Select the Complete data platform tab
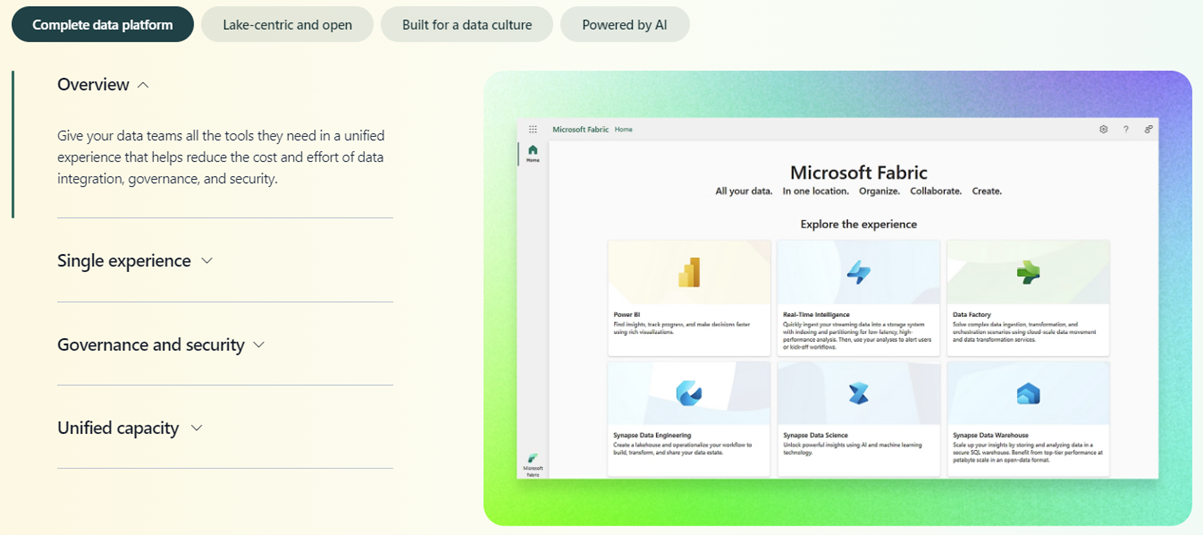 [x=103, y=24]
